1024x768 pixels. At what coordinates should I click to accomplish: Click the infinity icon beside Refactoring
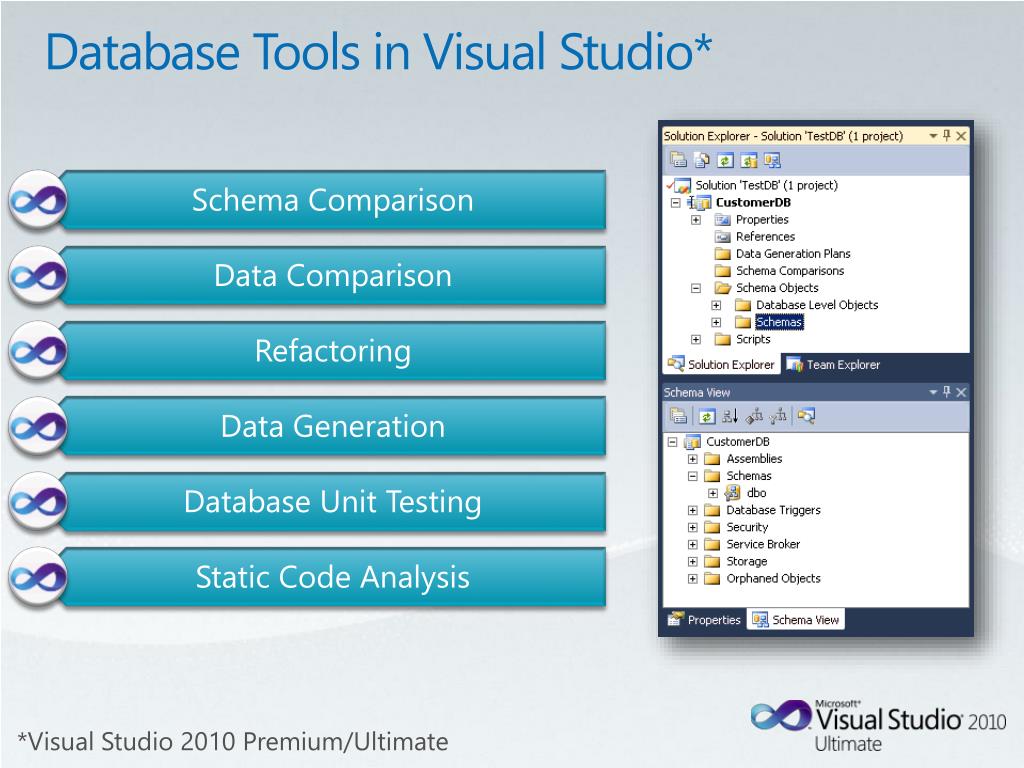click(x=38, y=351)
